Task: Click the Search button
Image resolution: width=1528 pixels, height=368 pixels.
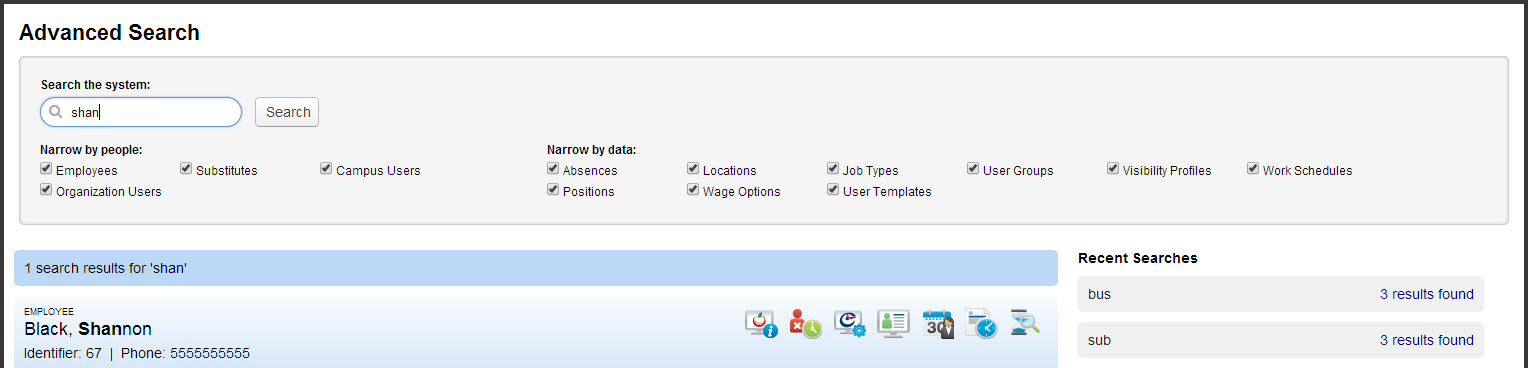Action: 287,112
